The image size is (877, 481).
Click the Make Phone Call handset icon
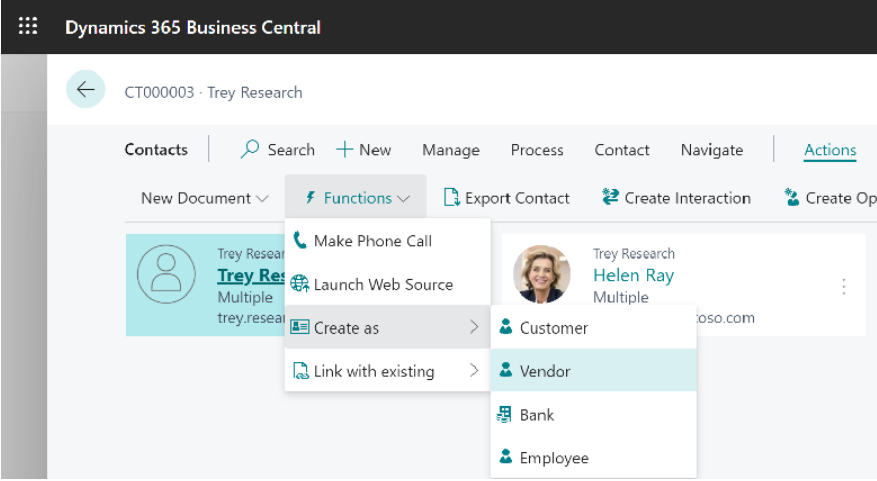point(300,240)
